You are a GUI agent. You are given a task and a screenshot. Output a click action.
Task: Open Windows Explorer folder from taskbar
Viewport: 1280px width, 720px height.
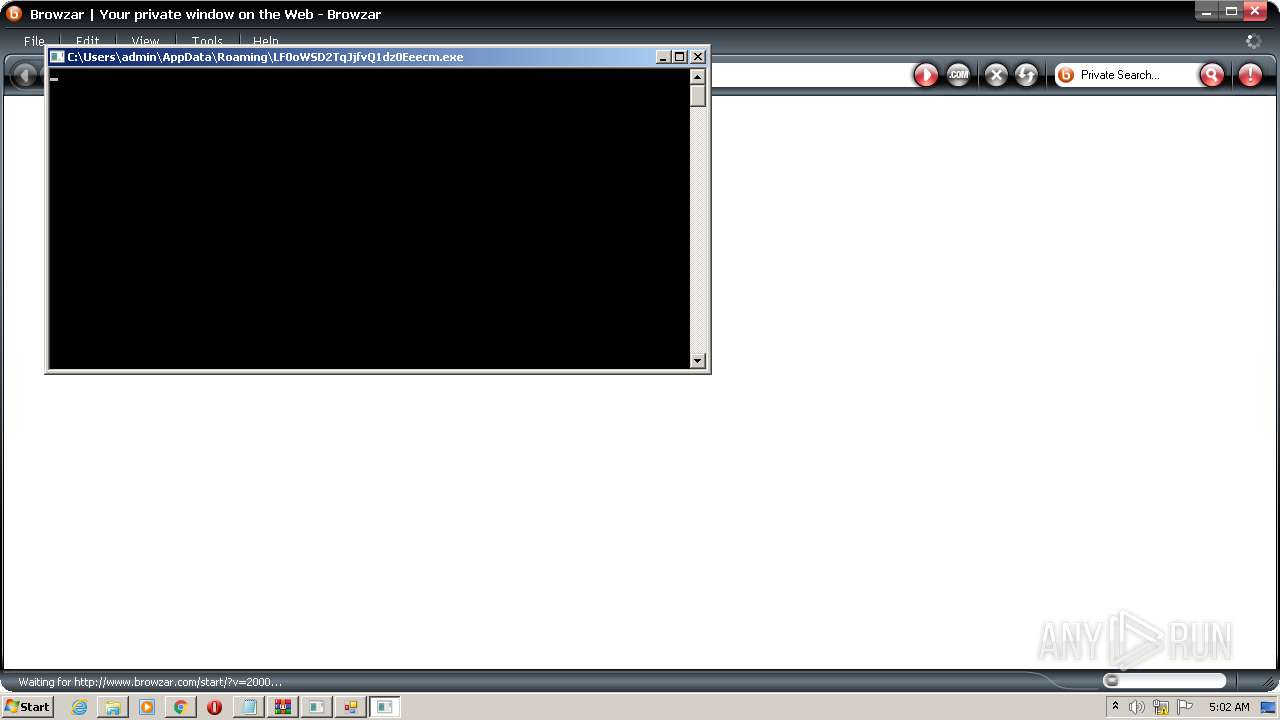[113, 707]
